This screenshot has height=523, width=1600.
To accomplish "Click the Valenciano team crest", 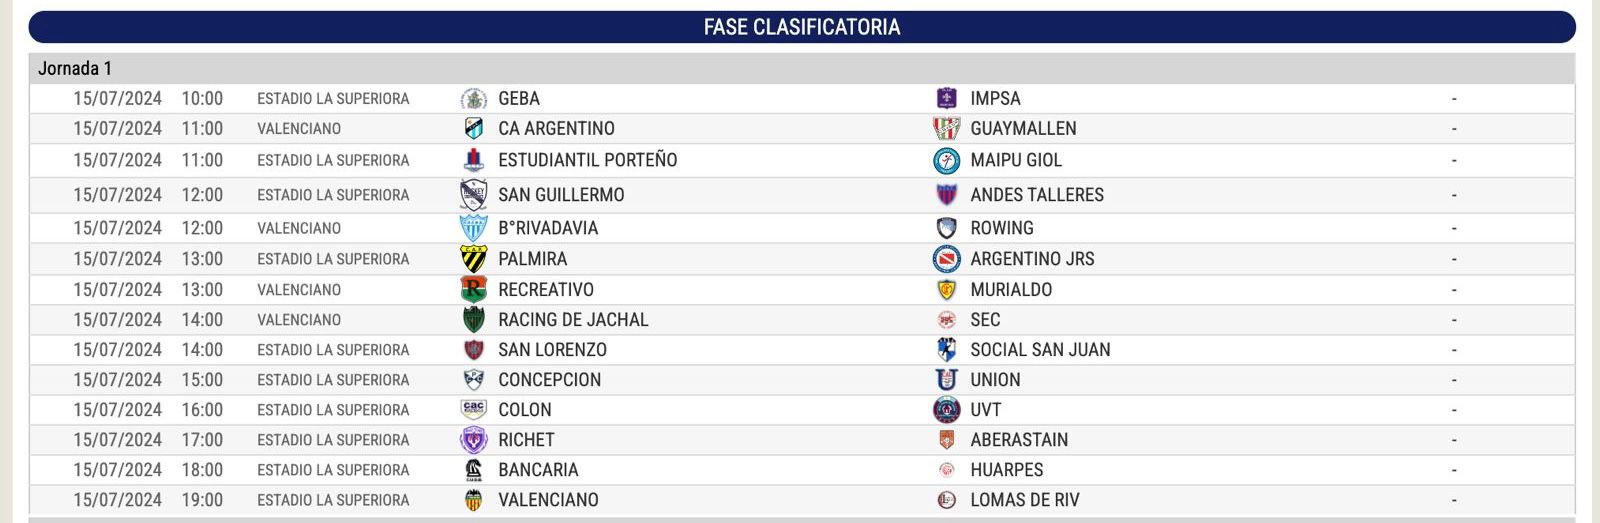I will coord(473,500).
